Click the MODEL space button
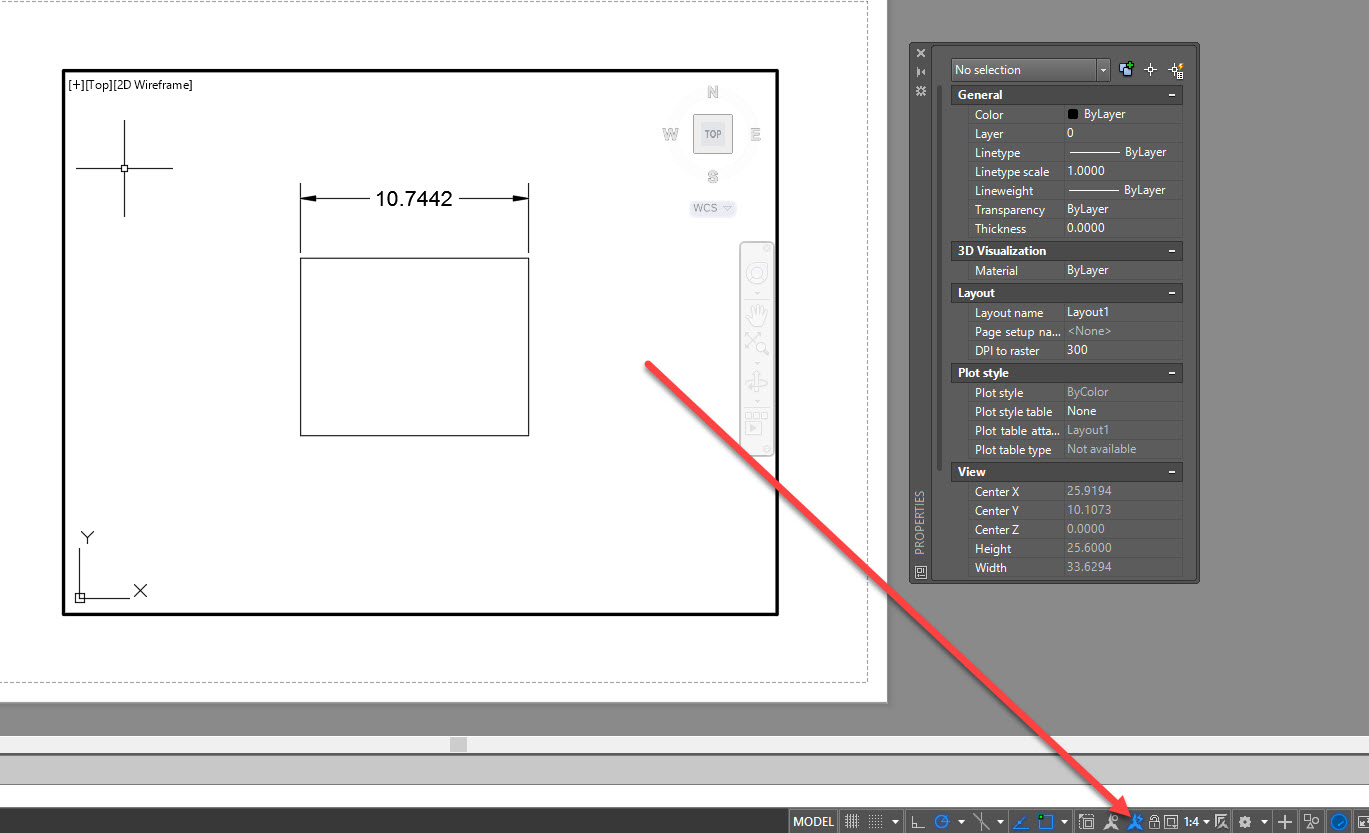Image resolution: width=1369 pixels, height=833 pixels. click(814, 821)
